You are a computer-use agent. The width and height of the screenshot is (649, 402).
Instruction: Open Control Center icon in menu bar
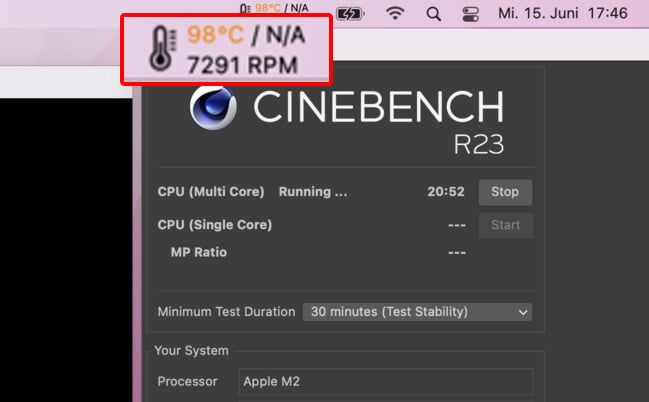pos(471,14)
